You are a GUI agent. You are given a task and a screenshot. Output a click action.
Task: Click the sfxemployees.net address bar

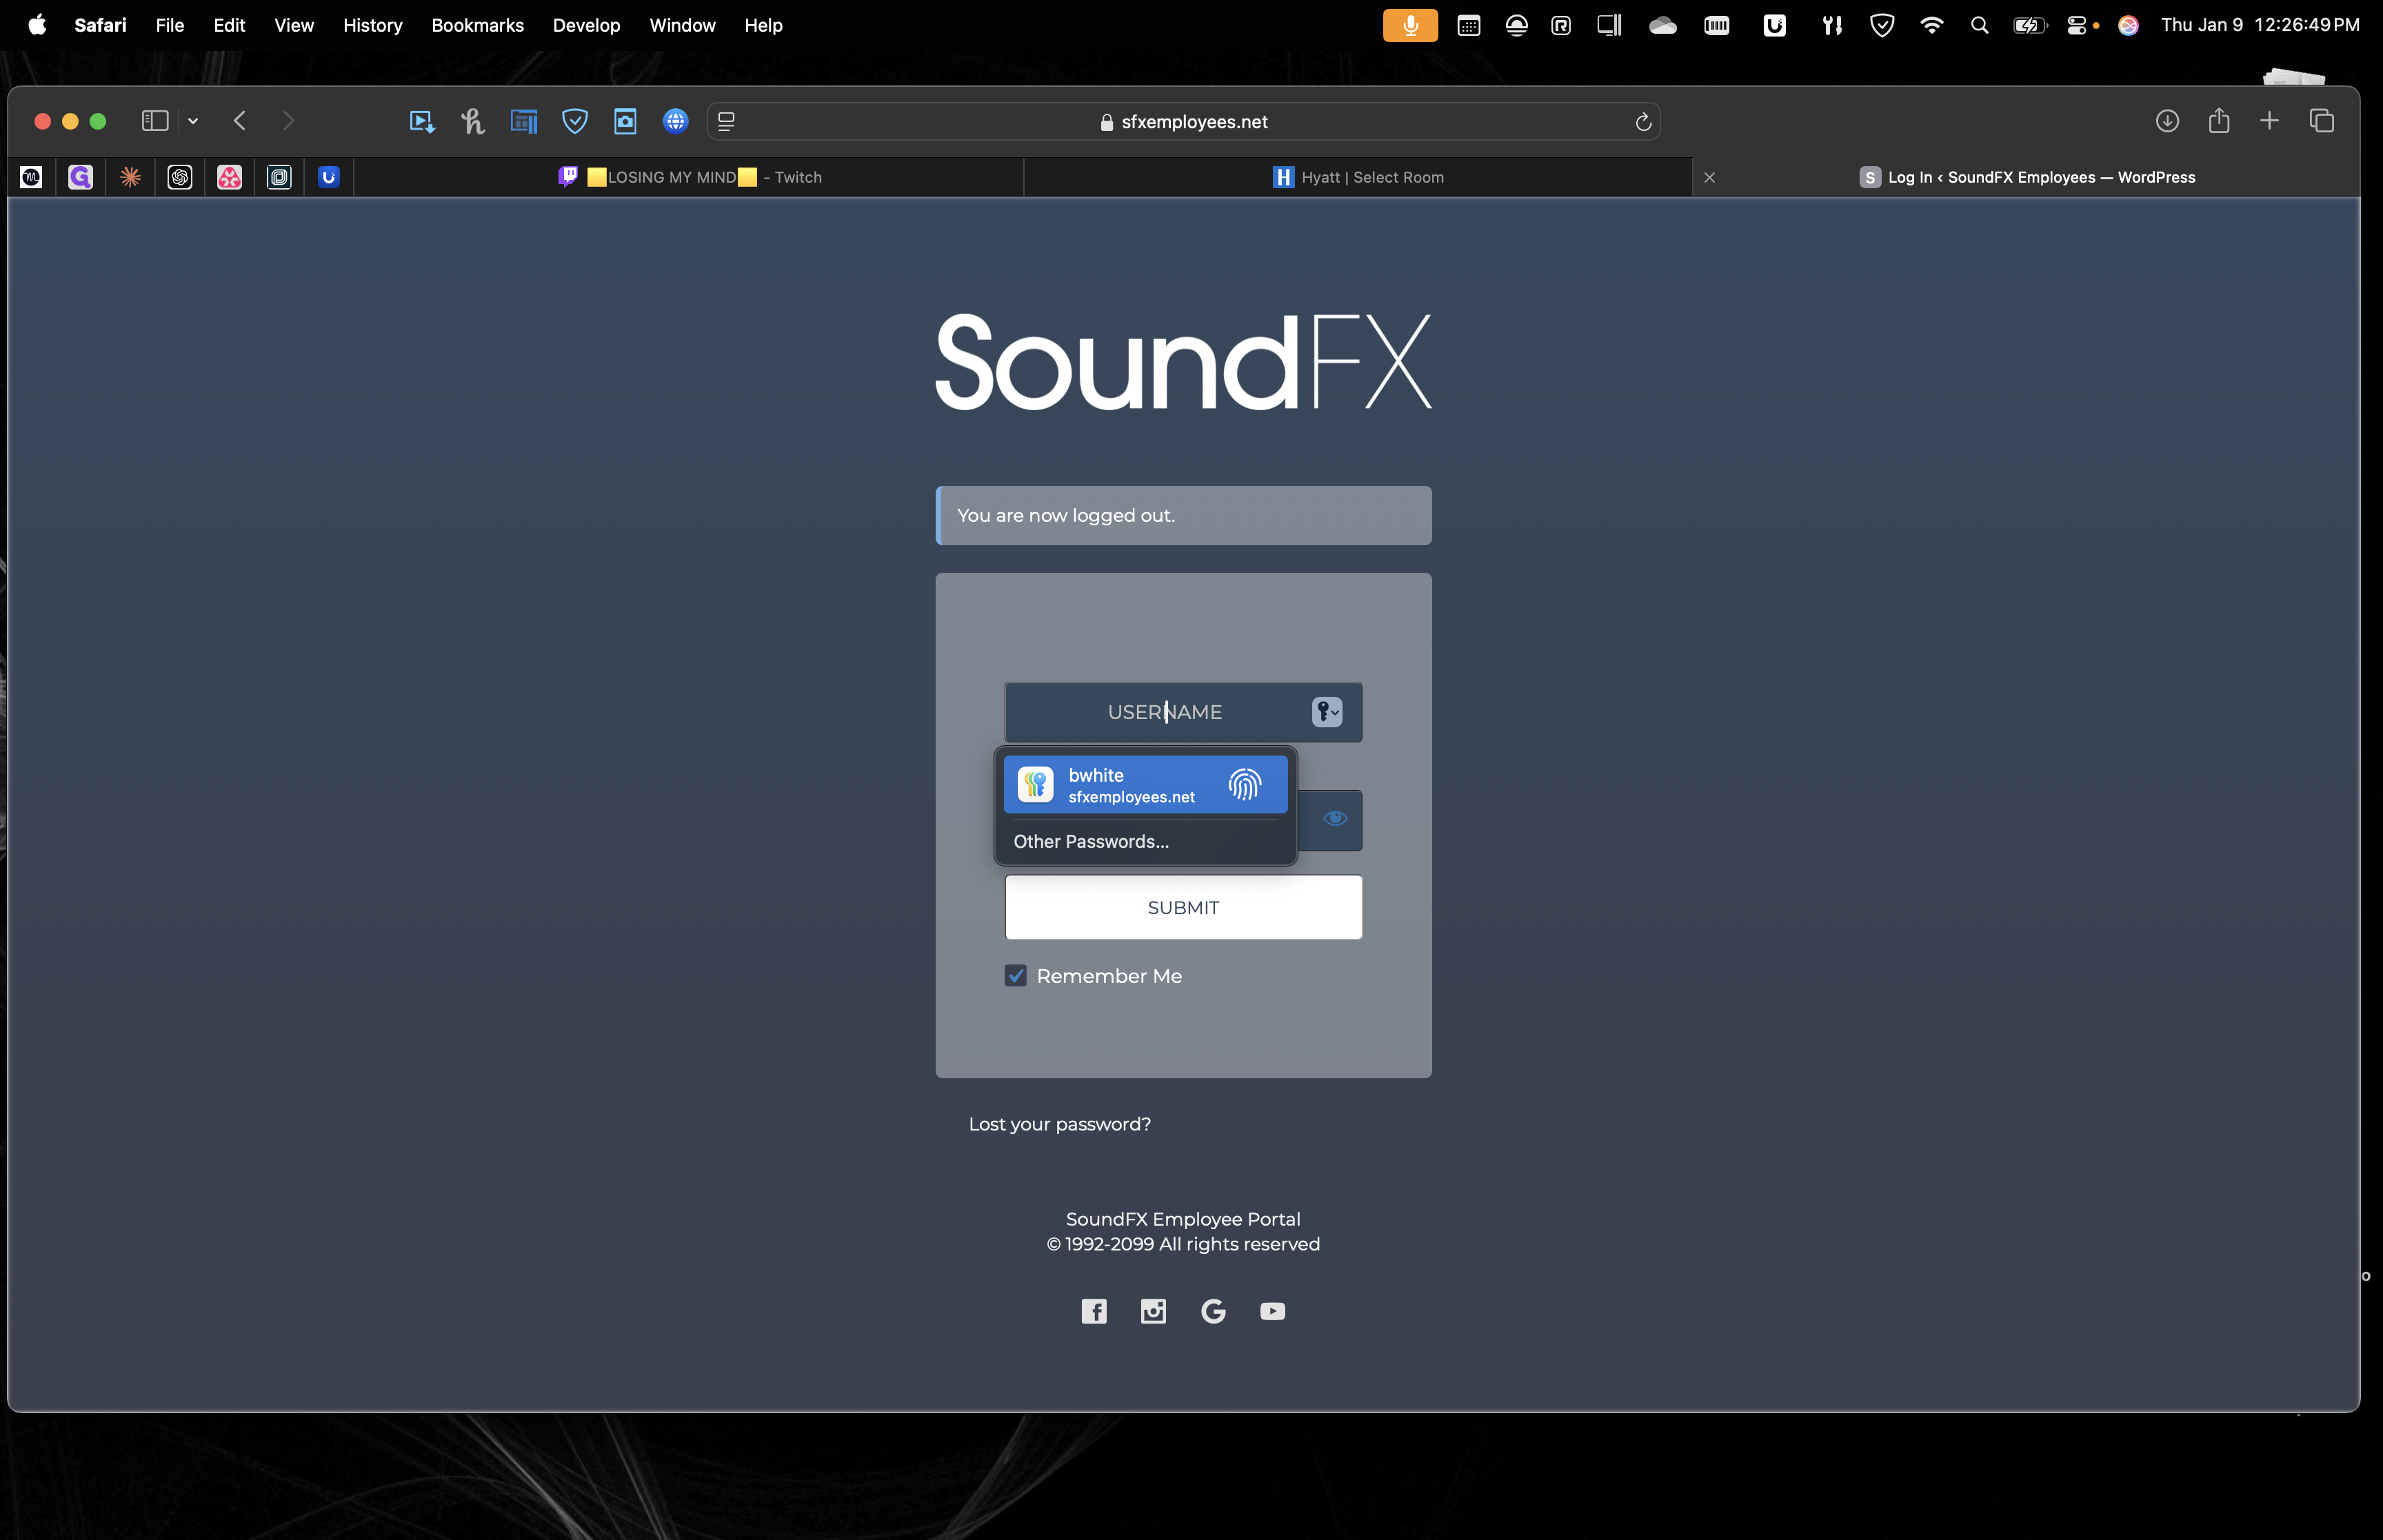[x=1183, y=121]
